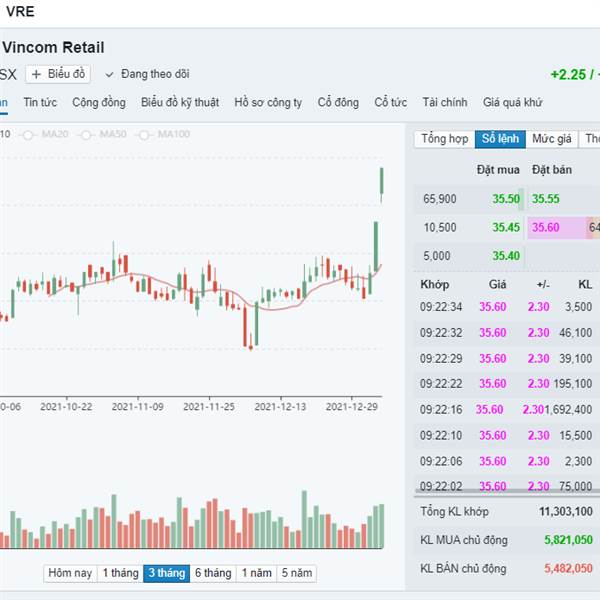Screen dimensions: 600x600
Task: Click the bid price 35.45
Action: pos(506,227)
